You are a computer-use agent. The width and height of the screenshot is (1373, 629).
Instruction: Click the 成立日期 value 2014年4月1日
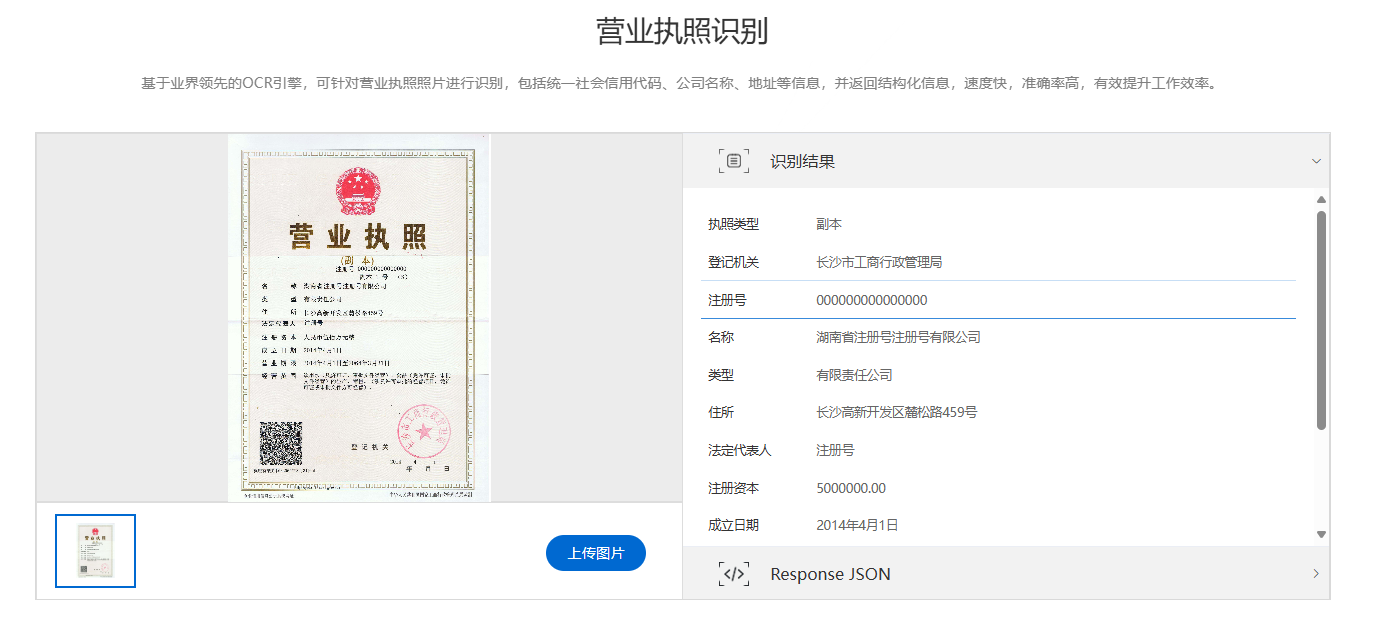857,525
